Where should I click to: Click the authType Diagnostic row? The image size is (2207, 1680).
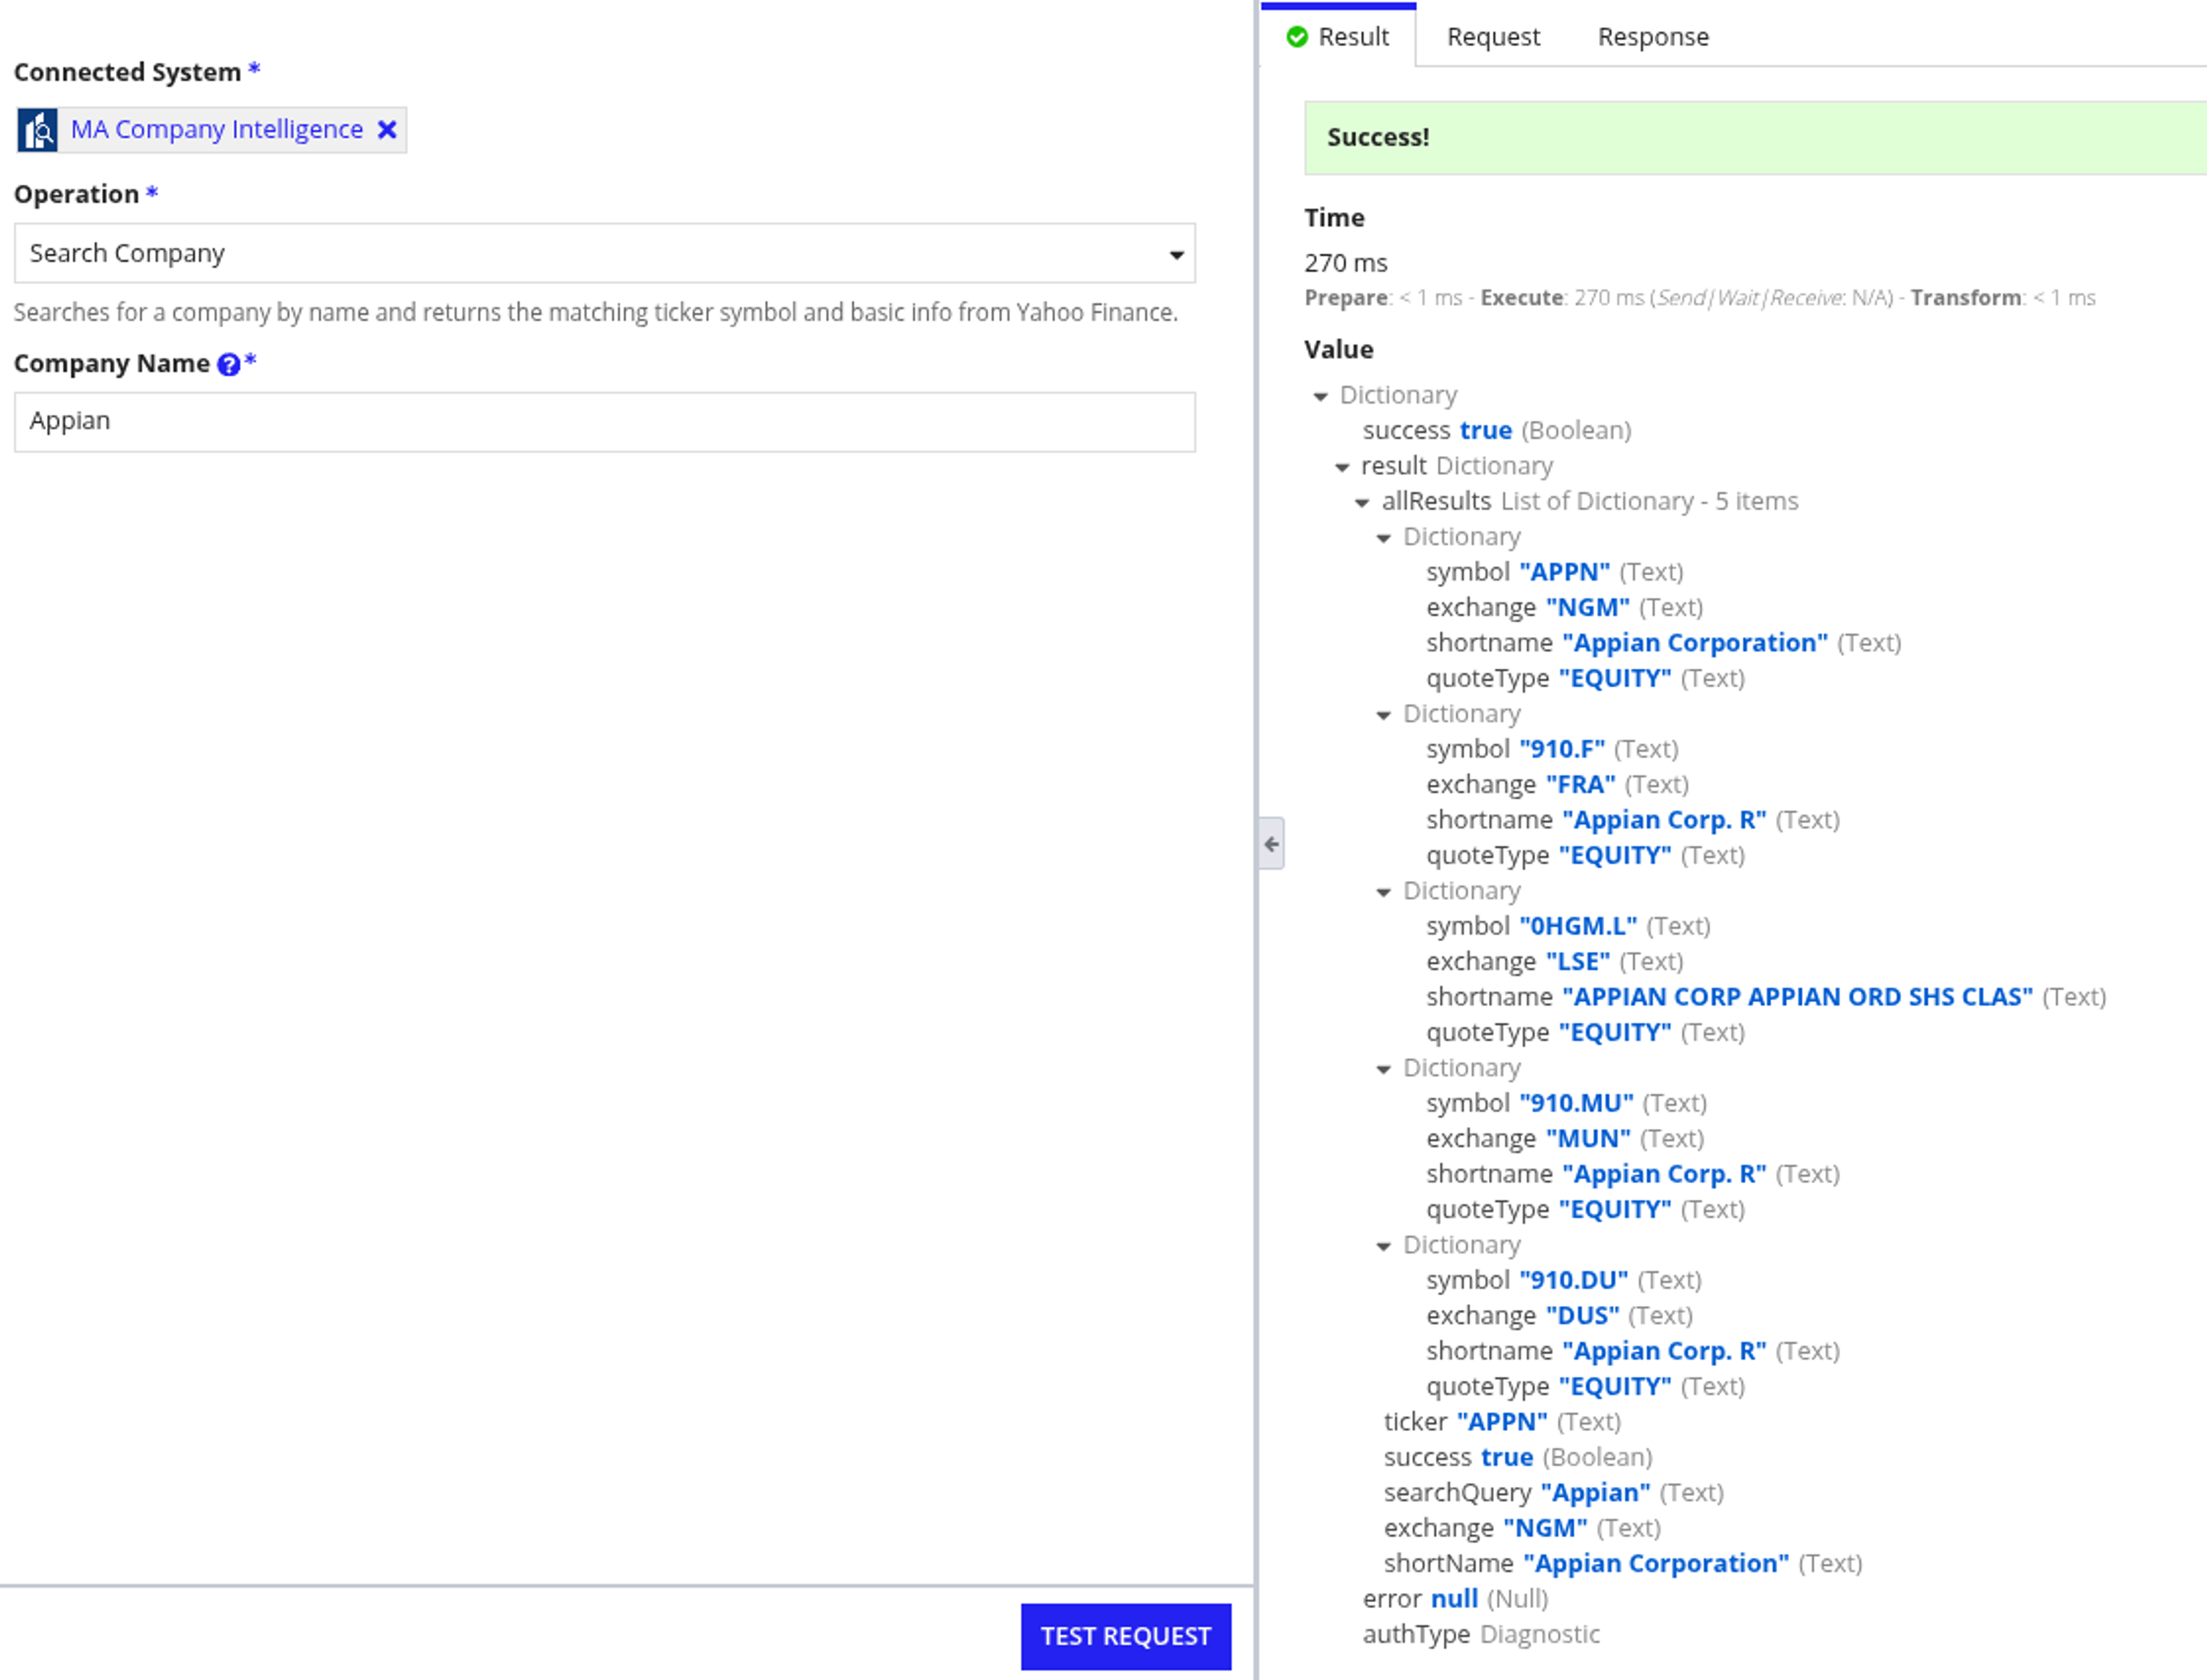(1481, 1634)
